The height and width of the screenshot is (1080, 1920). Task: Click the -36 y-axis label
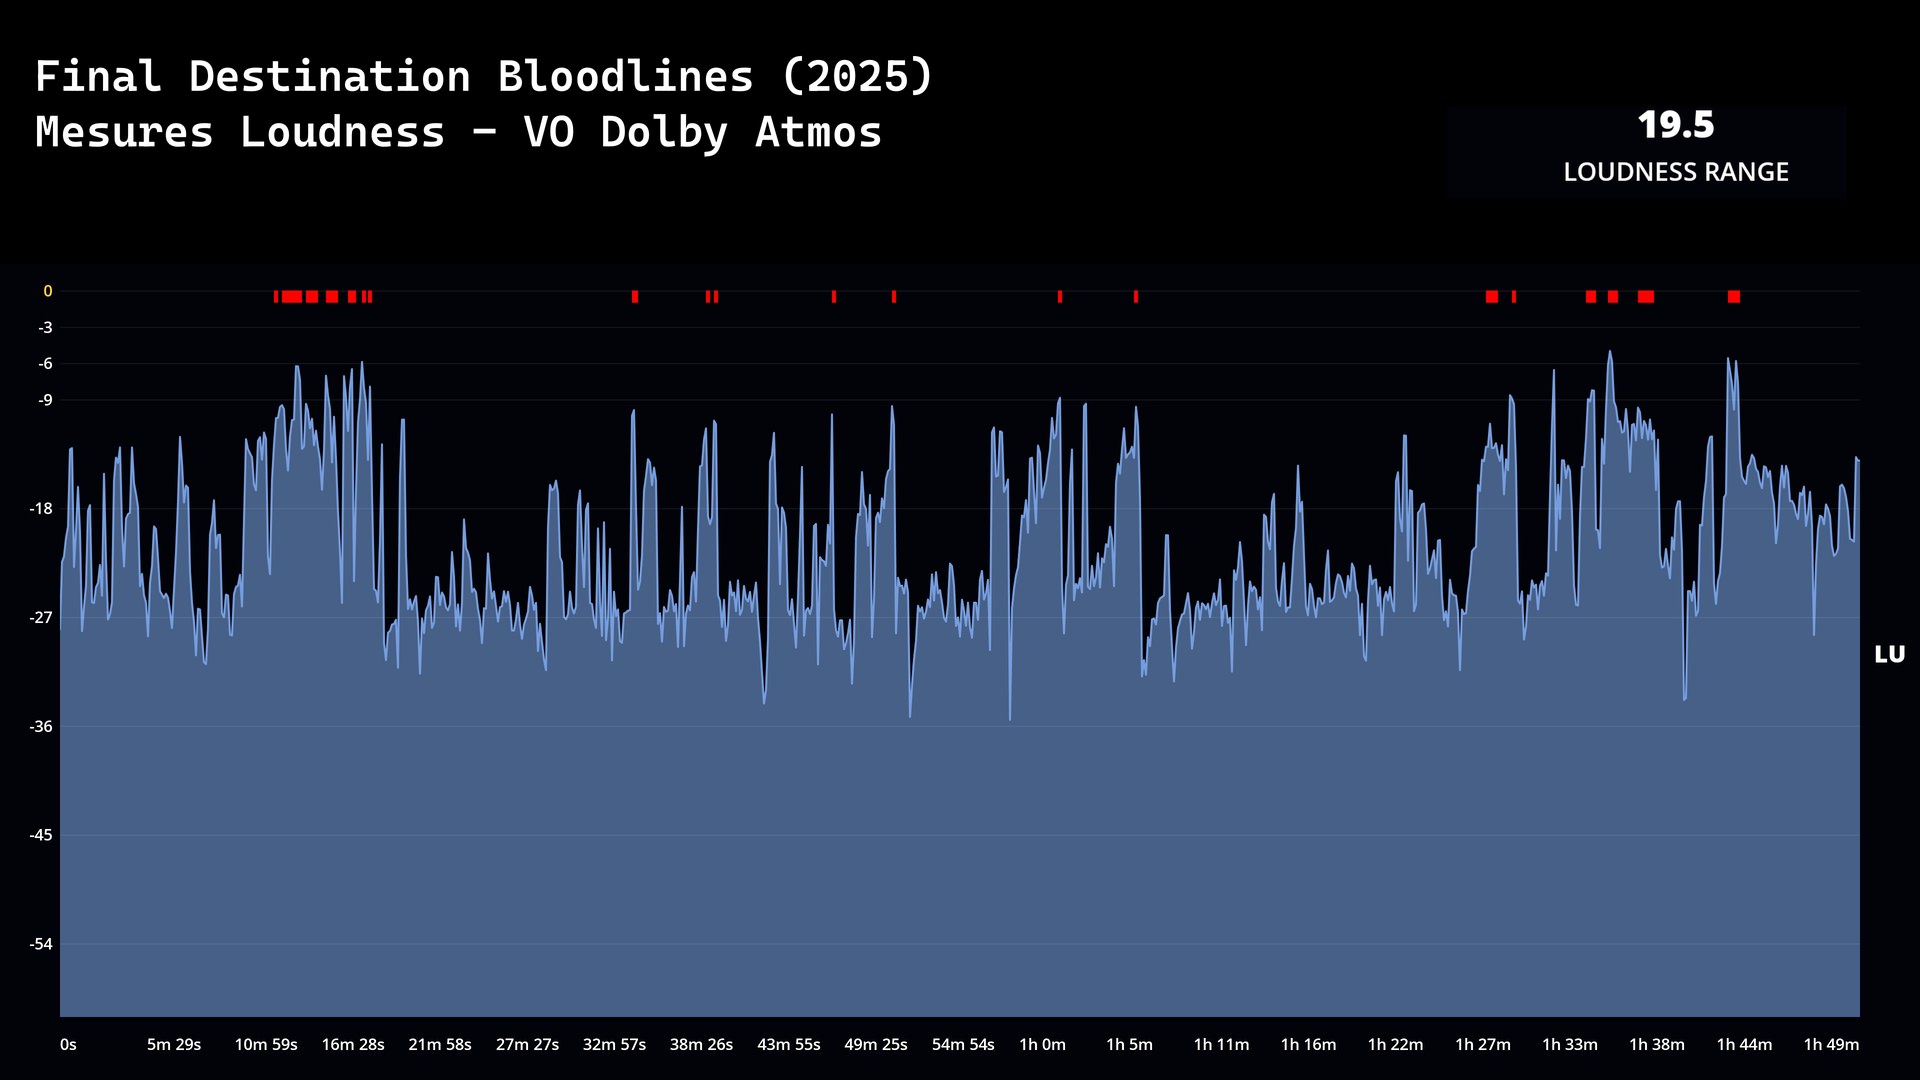coord(41,726)
